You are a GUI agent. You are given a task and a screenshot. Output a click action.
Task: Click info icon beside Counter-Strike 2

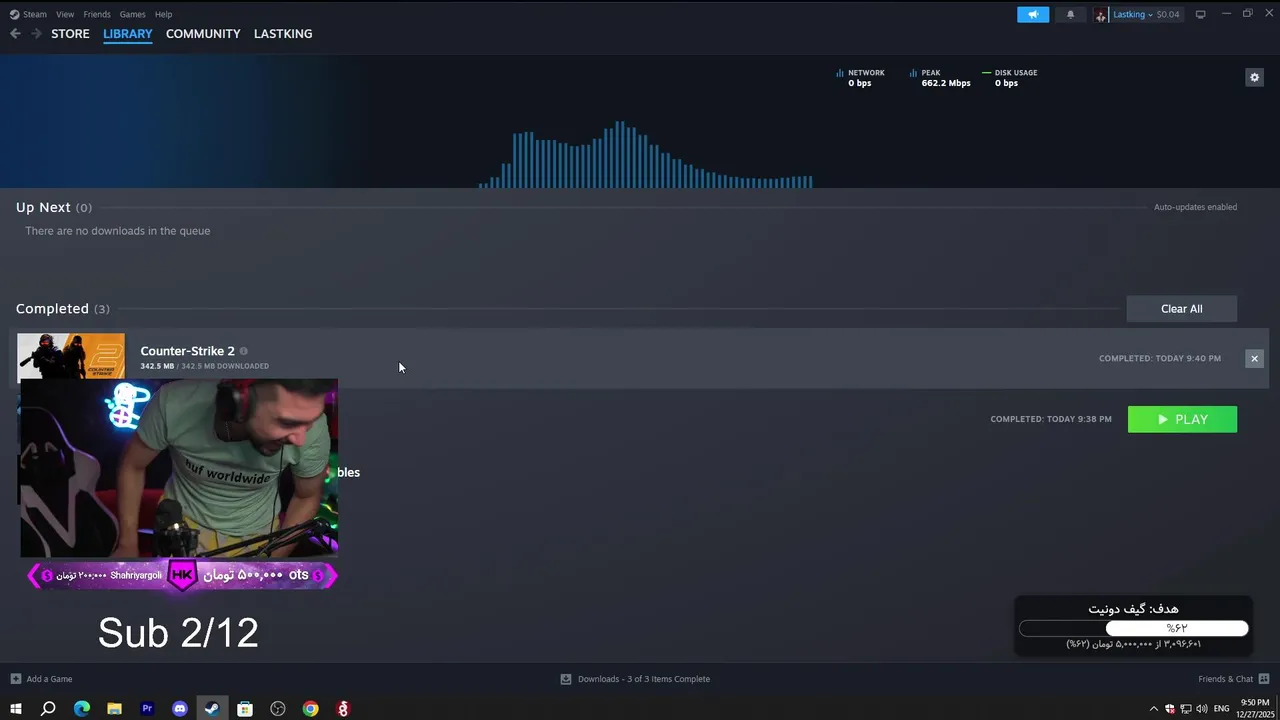point(243,351)
